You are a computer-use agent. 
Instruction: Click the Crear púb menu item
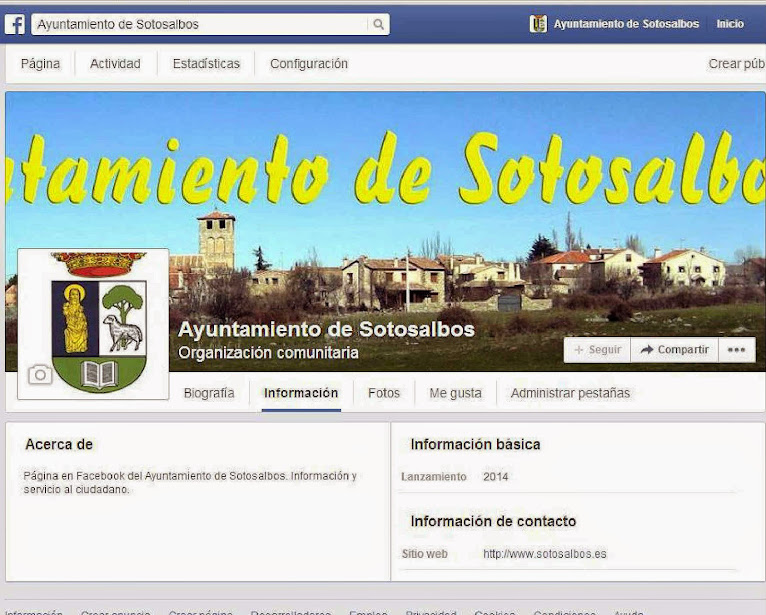tap(737, 64)
